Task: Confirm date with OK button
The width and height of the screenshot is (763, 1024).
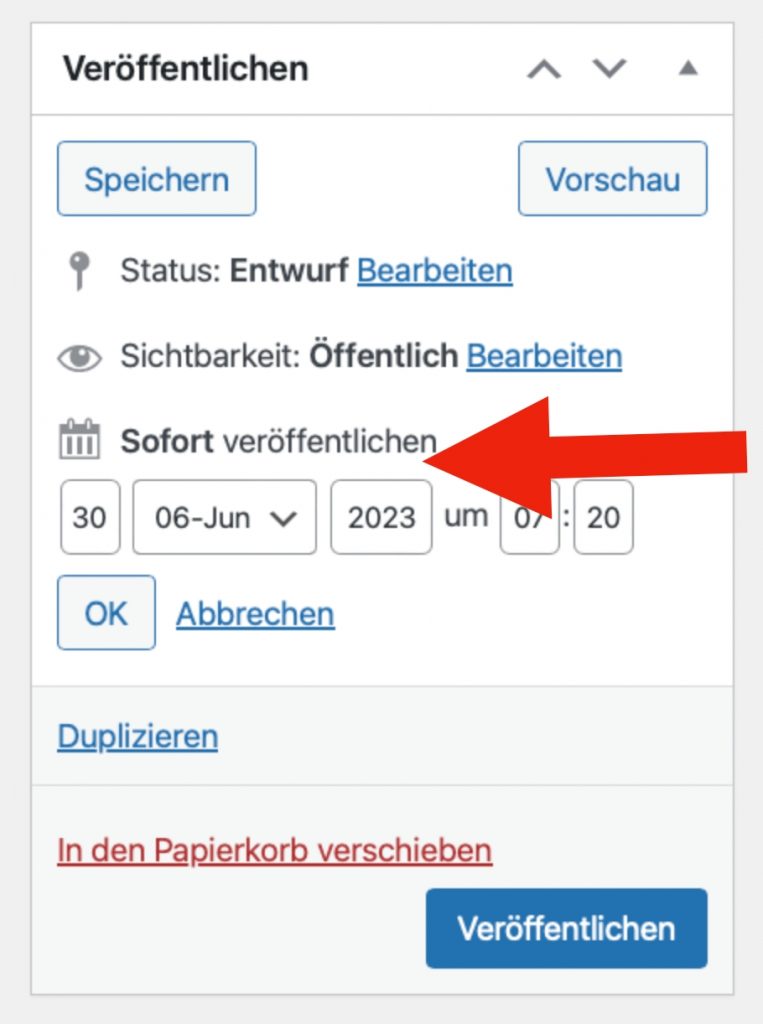Action: coord(106,613)
